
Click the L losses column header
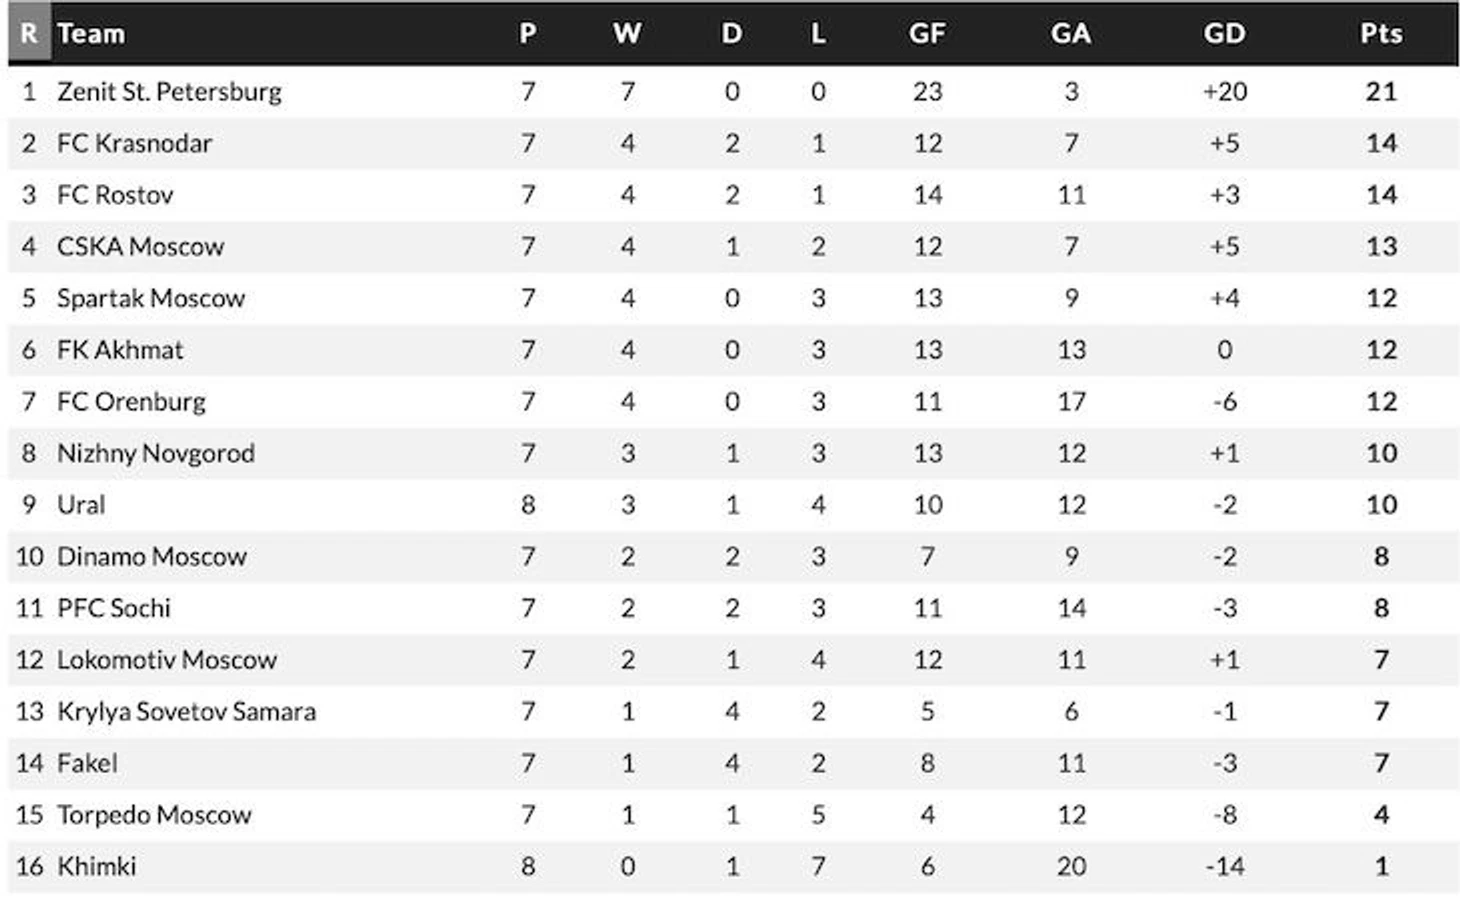[x=818, y=33]
